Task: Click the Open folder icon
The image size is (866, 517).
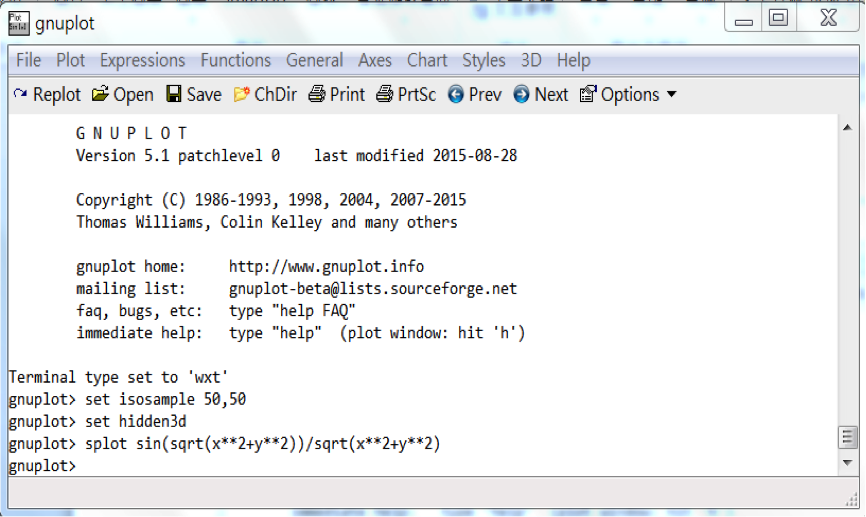Action: (100, 95)
